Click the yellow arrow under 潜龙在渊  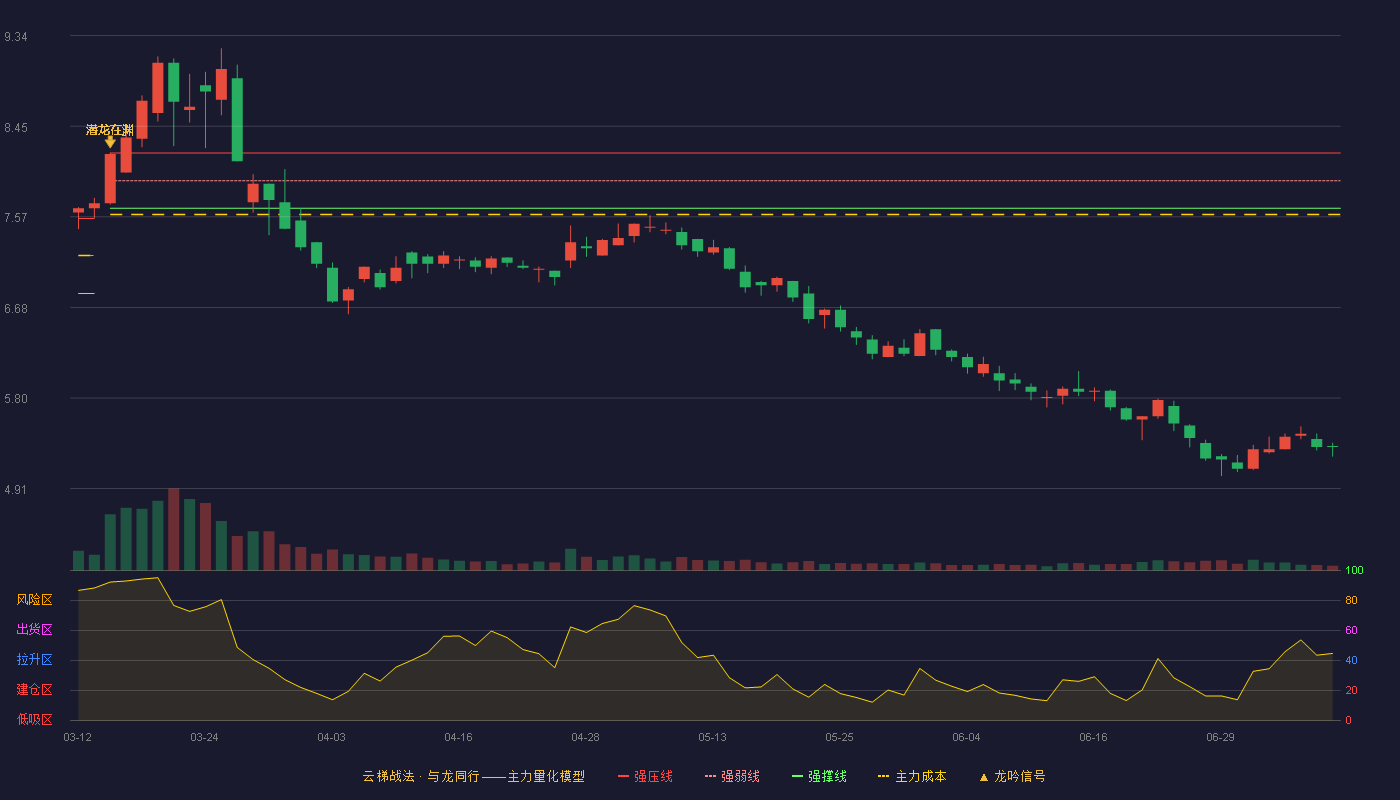point(110,143)
